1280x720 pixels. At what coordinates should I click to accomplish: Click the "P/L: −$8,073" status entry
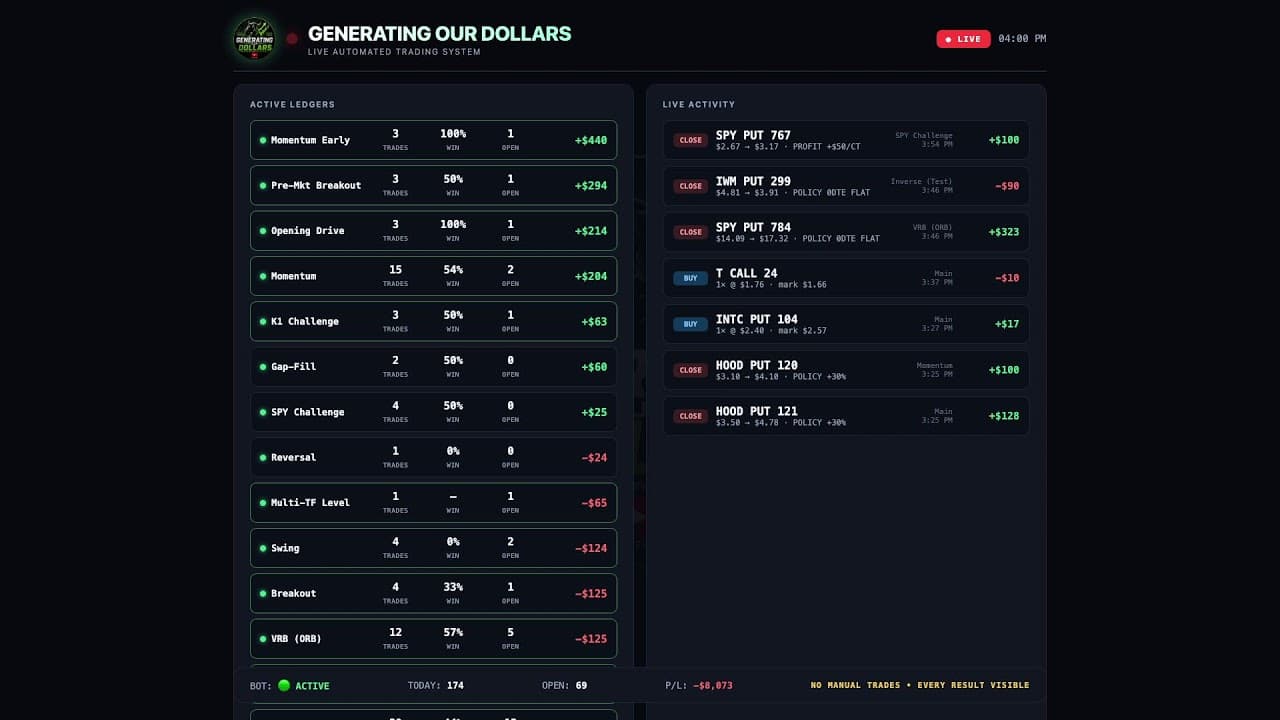pyautogui.click(x=699, y=686)
